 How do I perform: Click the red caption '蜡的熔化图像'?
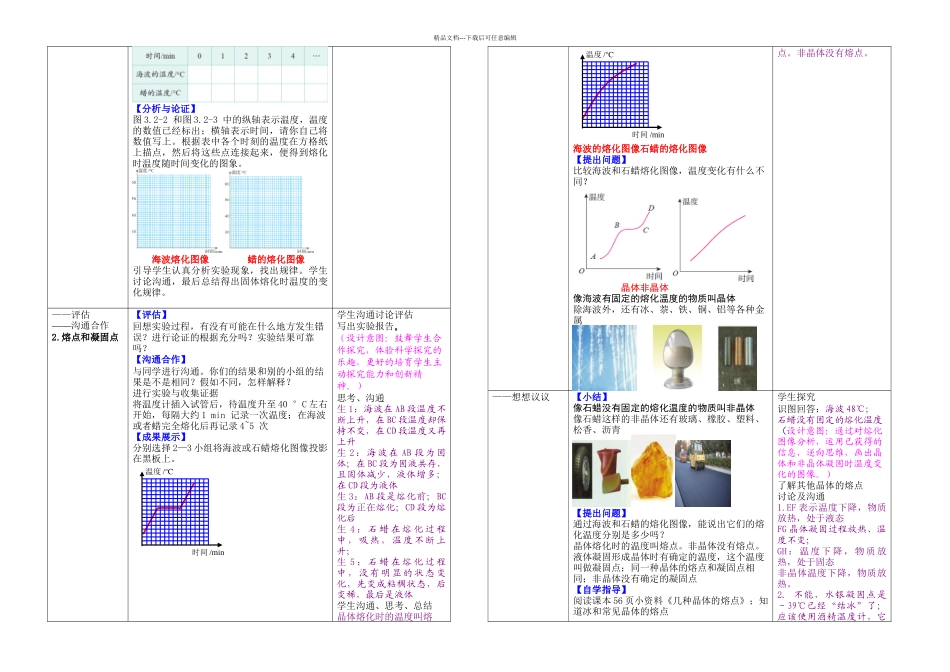276,259
